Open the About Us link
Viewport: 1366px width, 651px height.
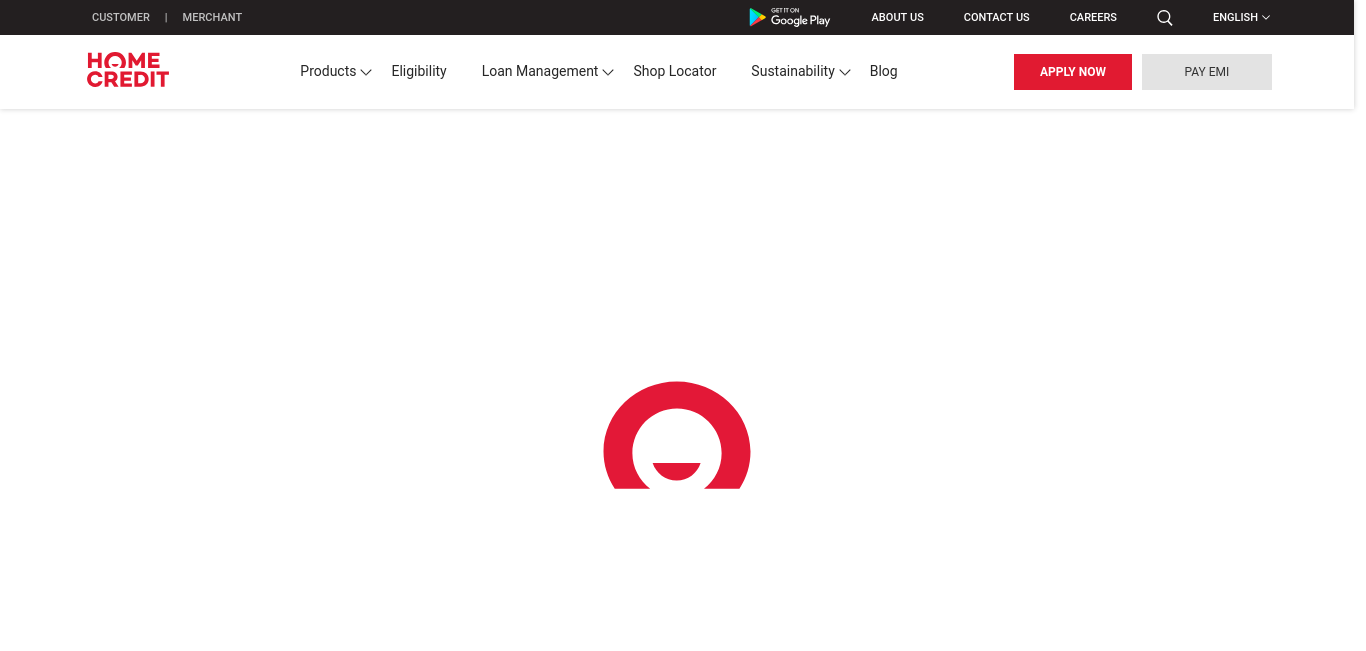[x=898, y=17]
